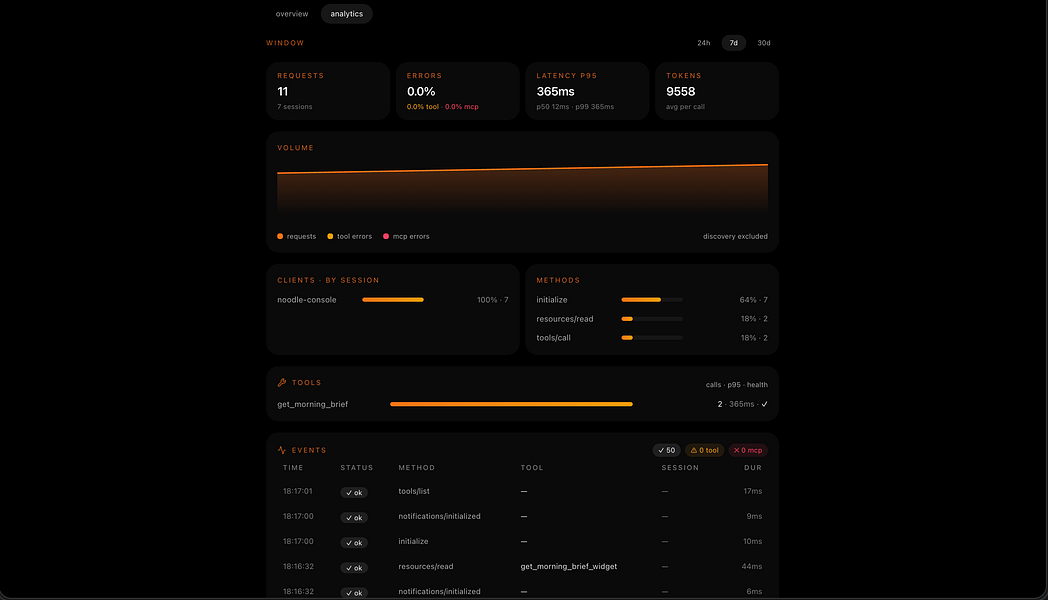Toggle the 0 mcp errors filter
Screen dimensions: 1048x600
tap(748, 450)
